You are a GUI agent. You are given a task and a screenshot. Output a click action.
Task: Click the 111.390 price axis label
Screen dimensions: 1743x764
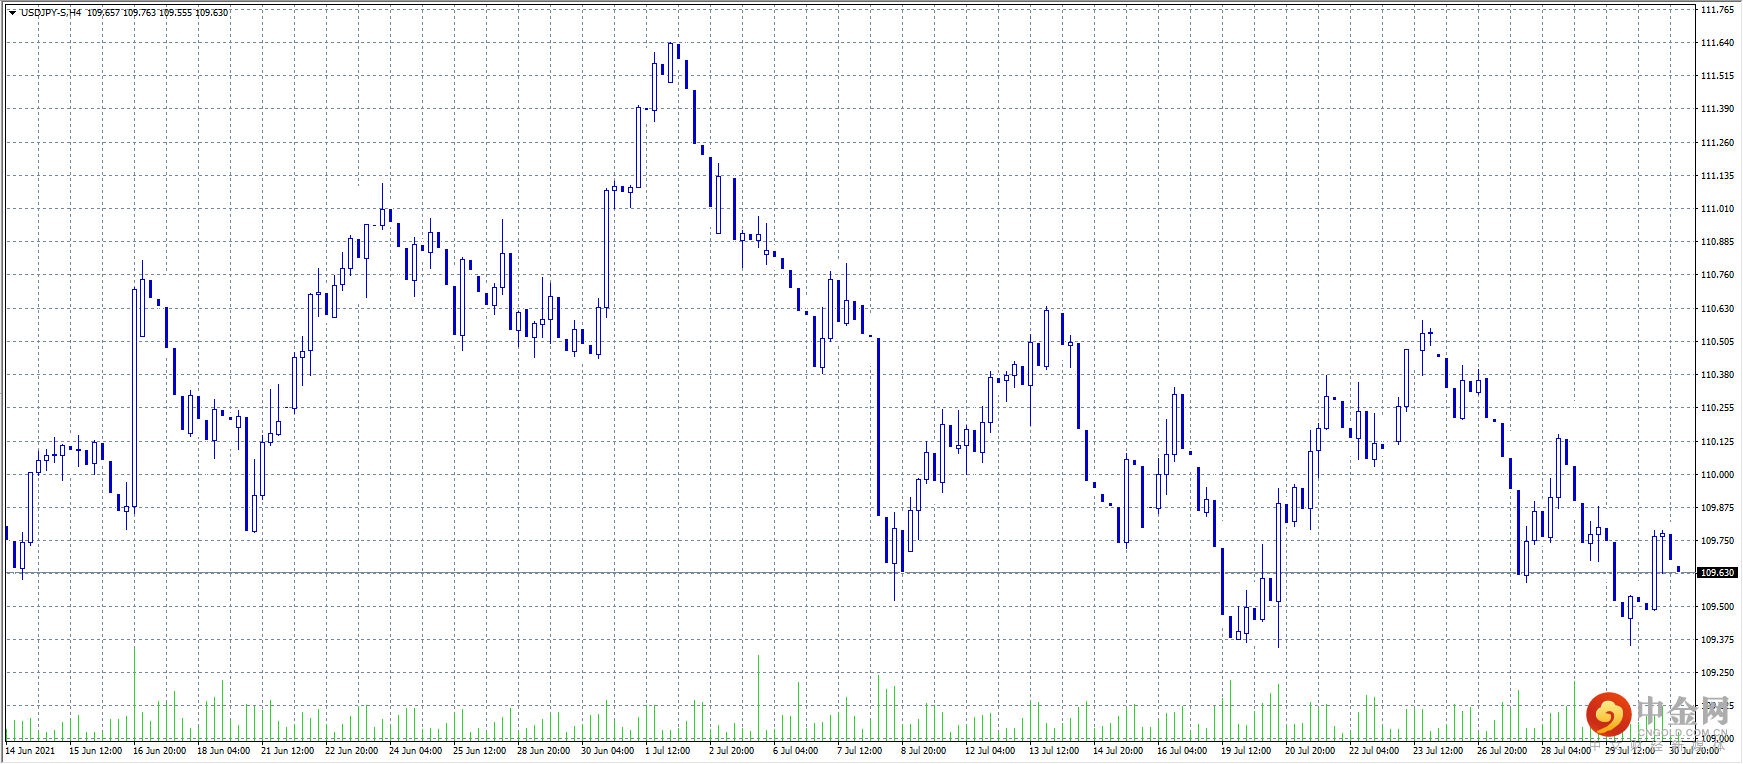1717,109
